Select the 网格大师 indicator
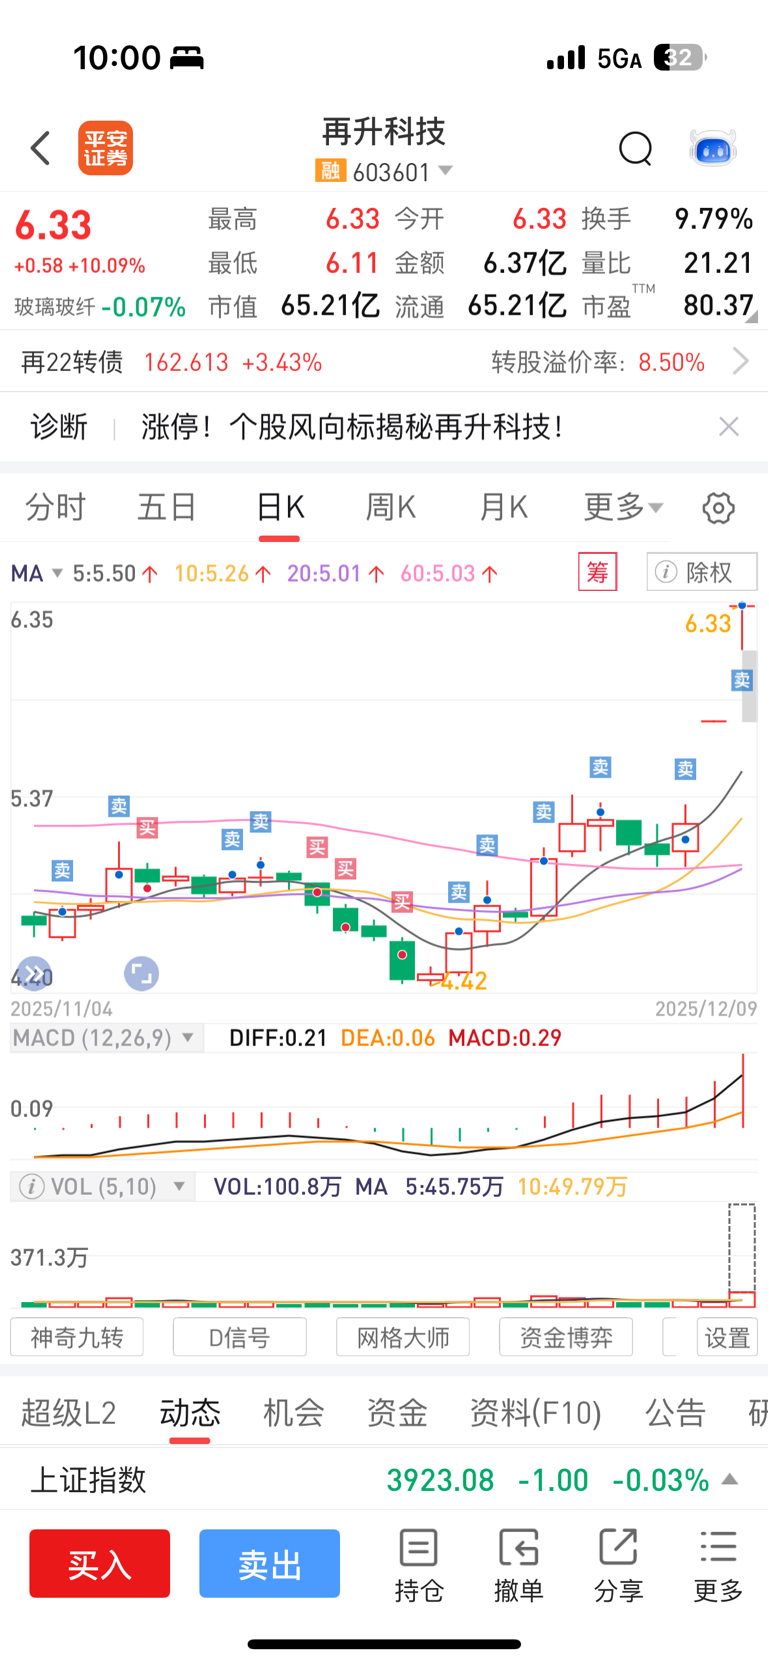769x1665 pixels. pos(403,1337)
